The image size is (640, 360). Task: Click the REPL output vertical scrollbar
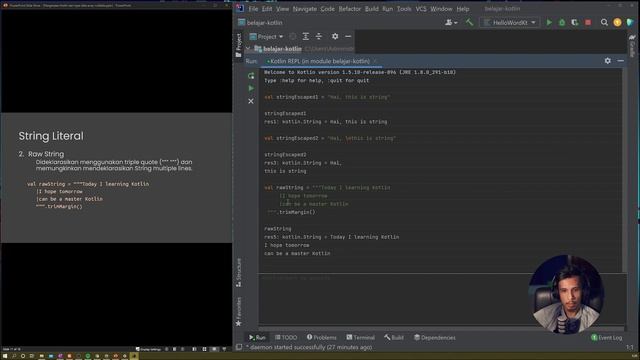tap(625, 170)
